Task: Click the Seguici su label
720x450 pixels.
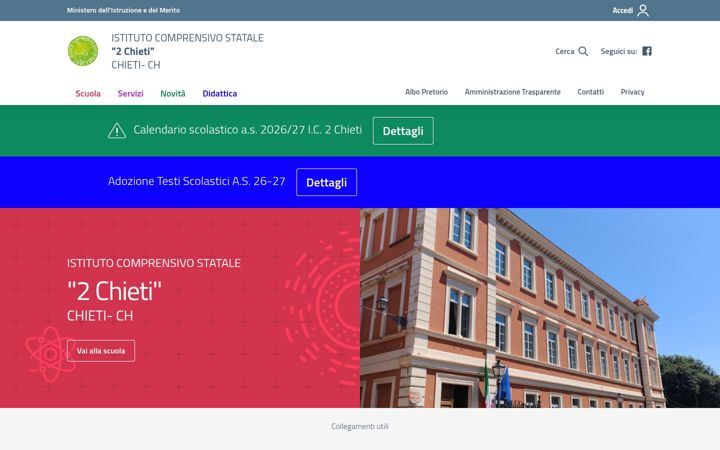Action: 619,51
